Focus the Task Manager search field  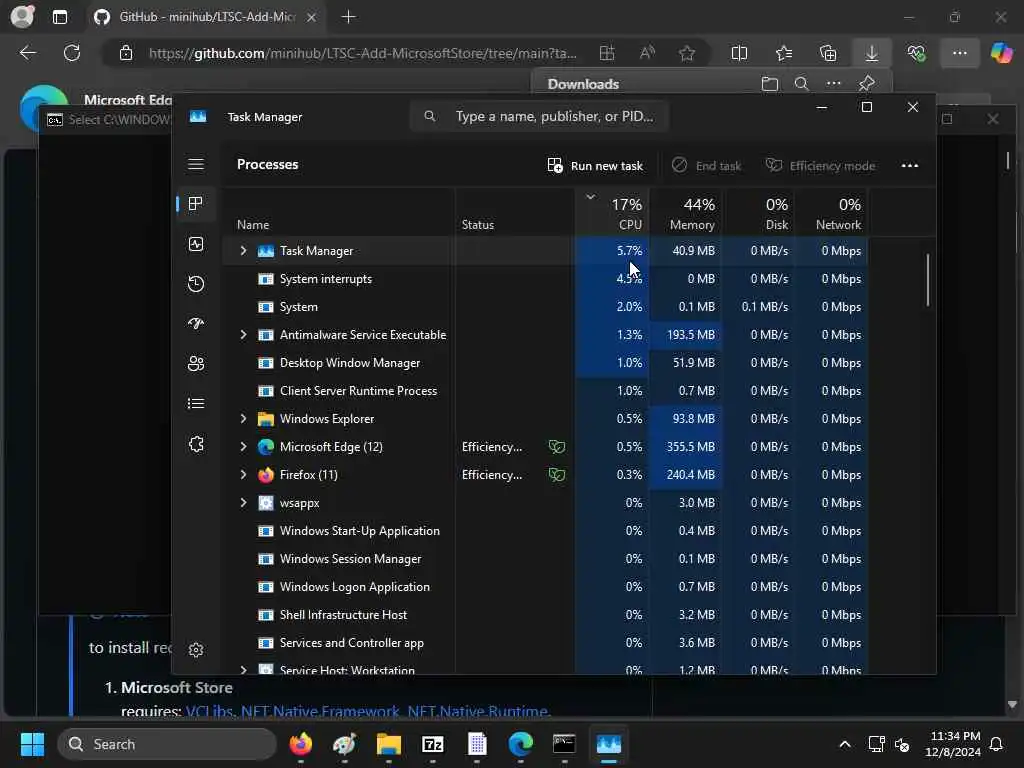click(539, 116)
